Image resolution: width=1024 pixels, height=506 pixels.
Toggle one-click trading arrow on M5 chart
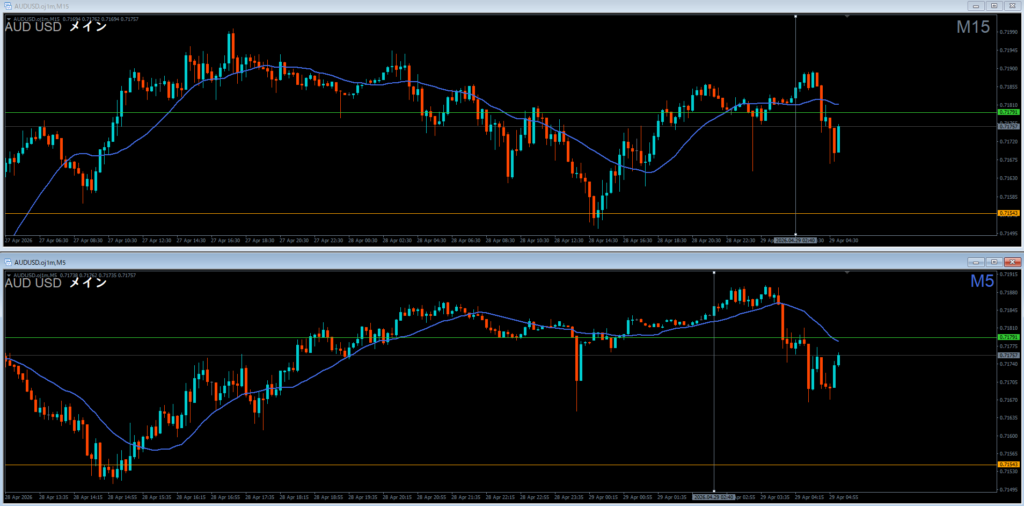pyautogui.click(x=7, y=274)
